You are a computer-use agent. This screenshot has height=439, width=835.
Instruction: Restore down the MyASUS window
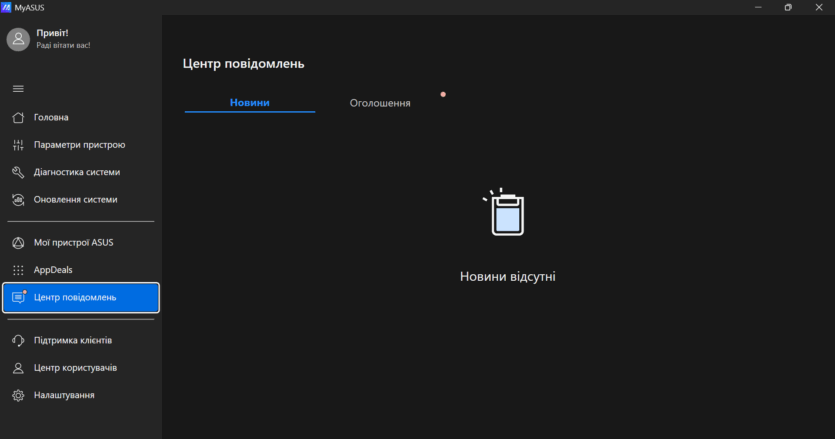coord(788,7)
